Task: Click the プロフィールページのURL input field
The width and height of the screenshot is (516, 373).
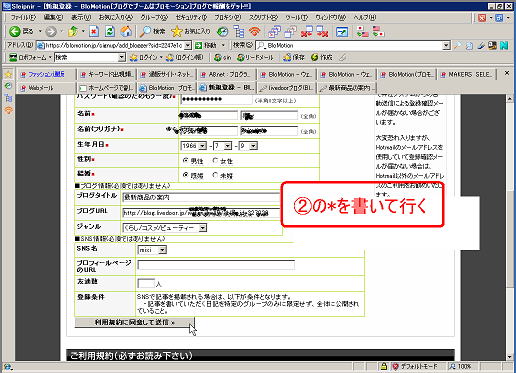Action: click(216, 265)
